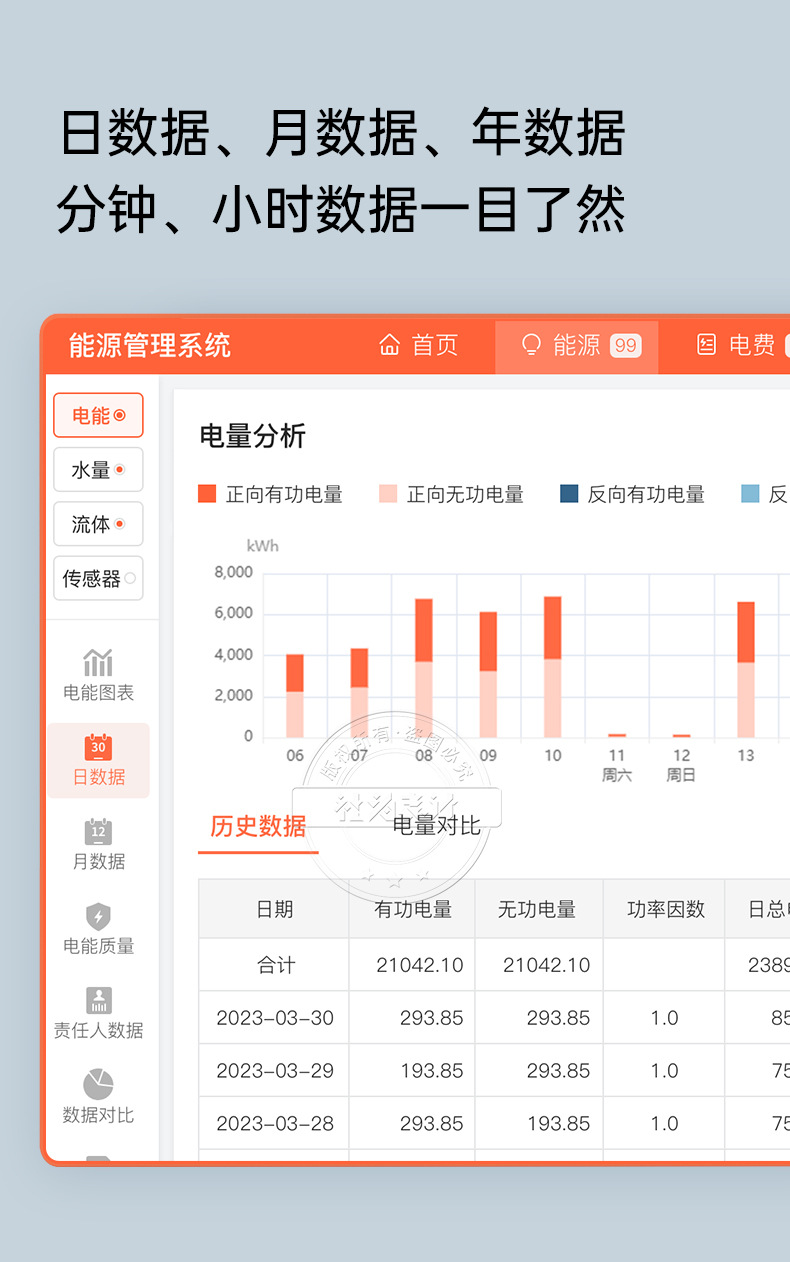Click the 99 notification badge
Image resolution: width=790 pixels, height=1262 pixels.
(625, 346)
